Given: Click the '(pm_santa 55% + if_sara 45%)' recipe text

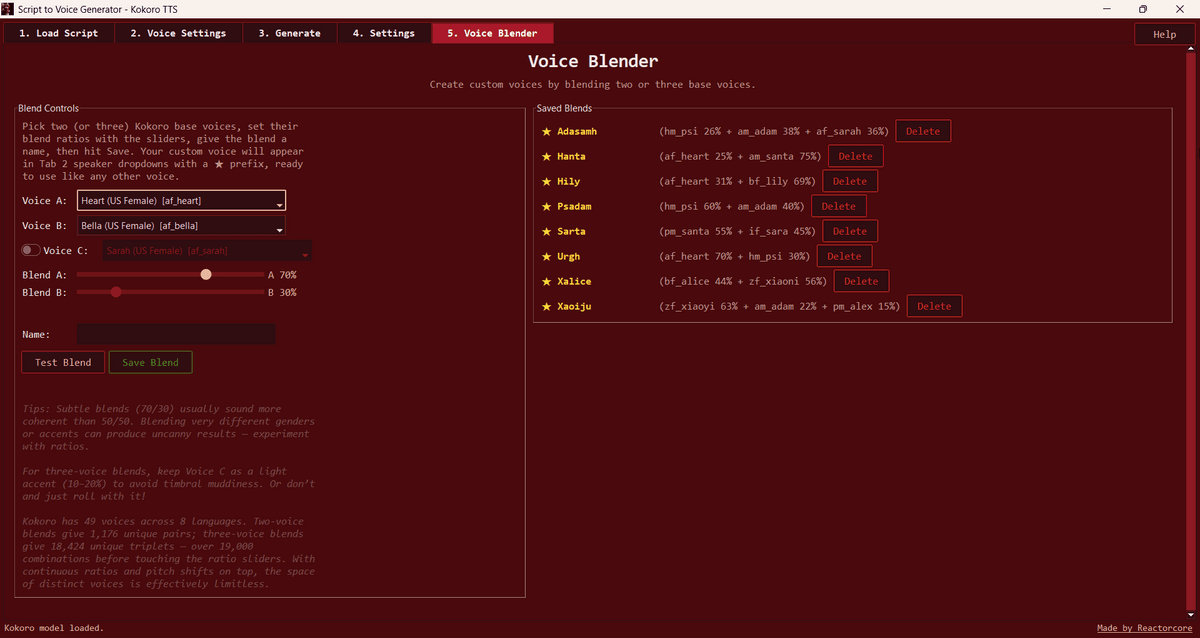Looking at the screenshot, I should (x=737, y=231).
